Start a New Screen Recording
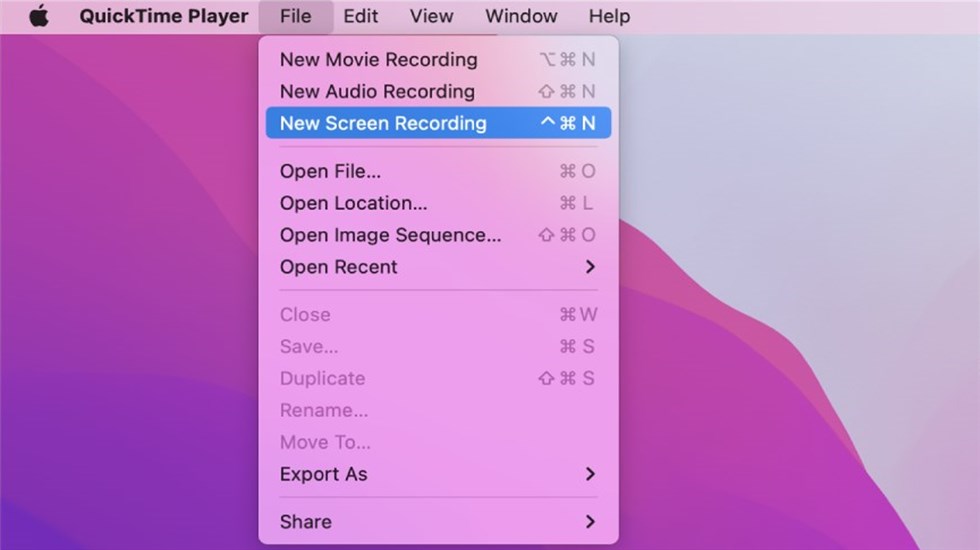The image size is (980, 550). 438,123
